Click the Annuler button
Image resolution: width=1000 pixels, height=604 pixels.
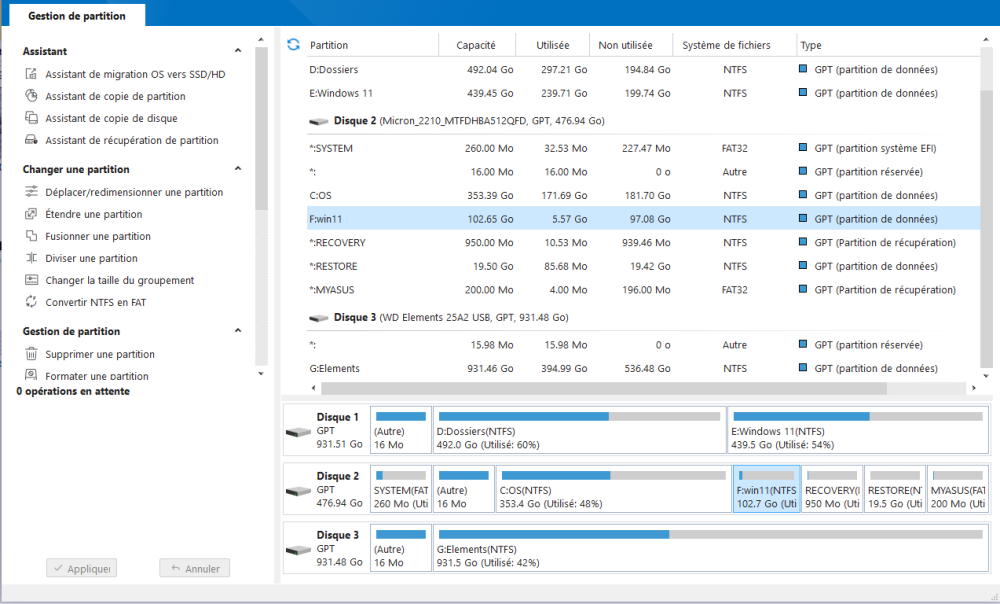[x=195, y=568]
